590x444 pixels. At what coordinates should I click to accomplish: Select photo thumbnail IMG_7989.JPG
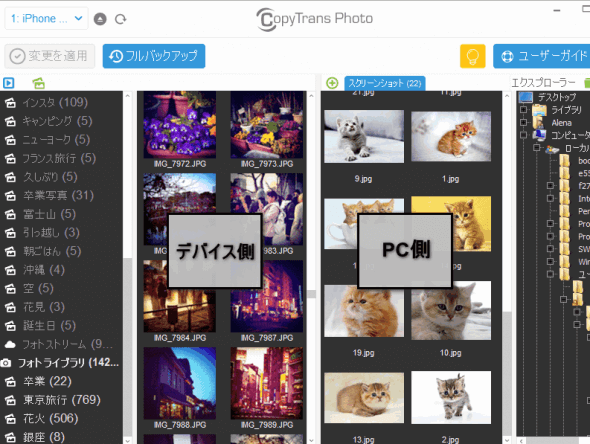point(267,383)
